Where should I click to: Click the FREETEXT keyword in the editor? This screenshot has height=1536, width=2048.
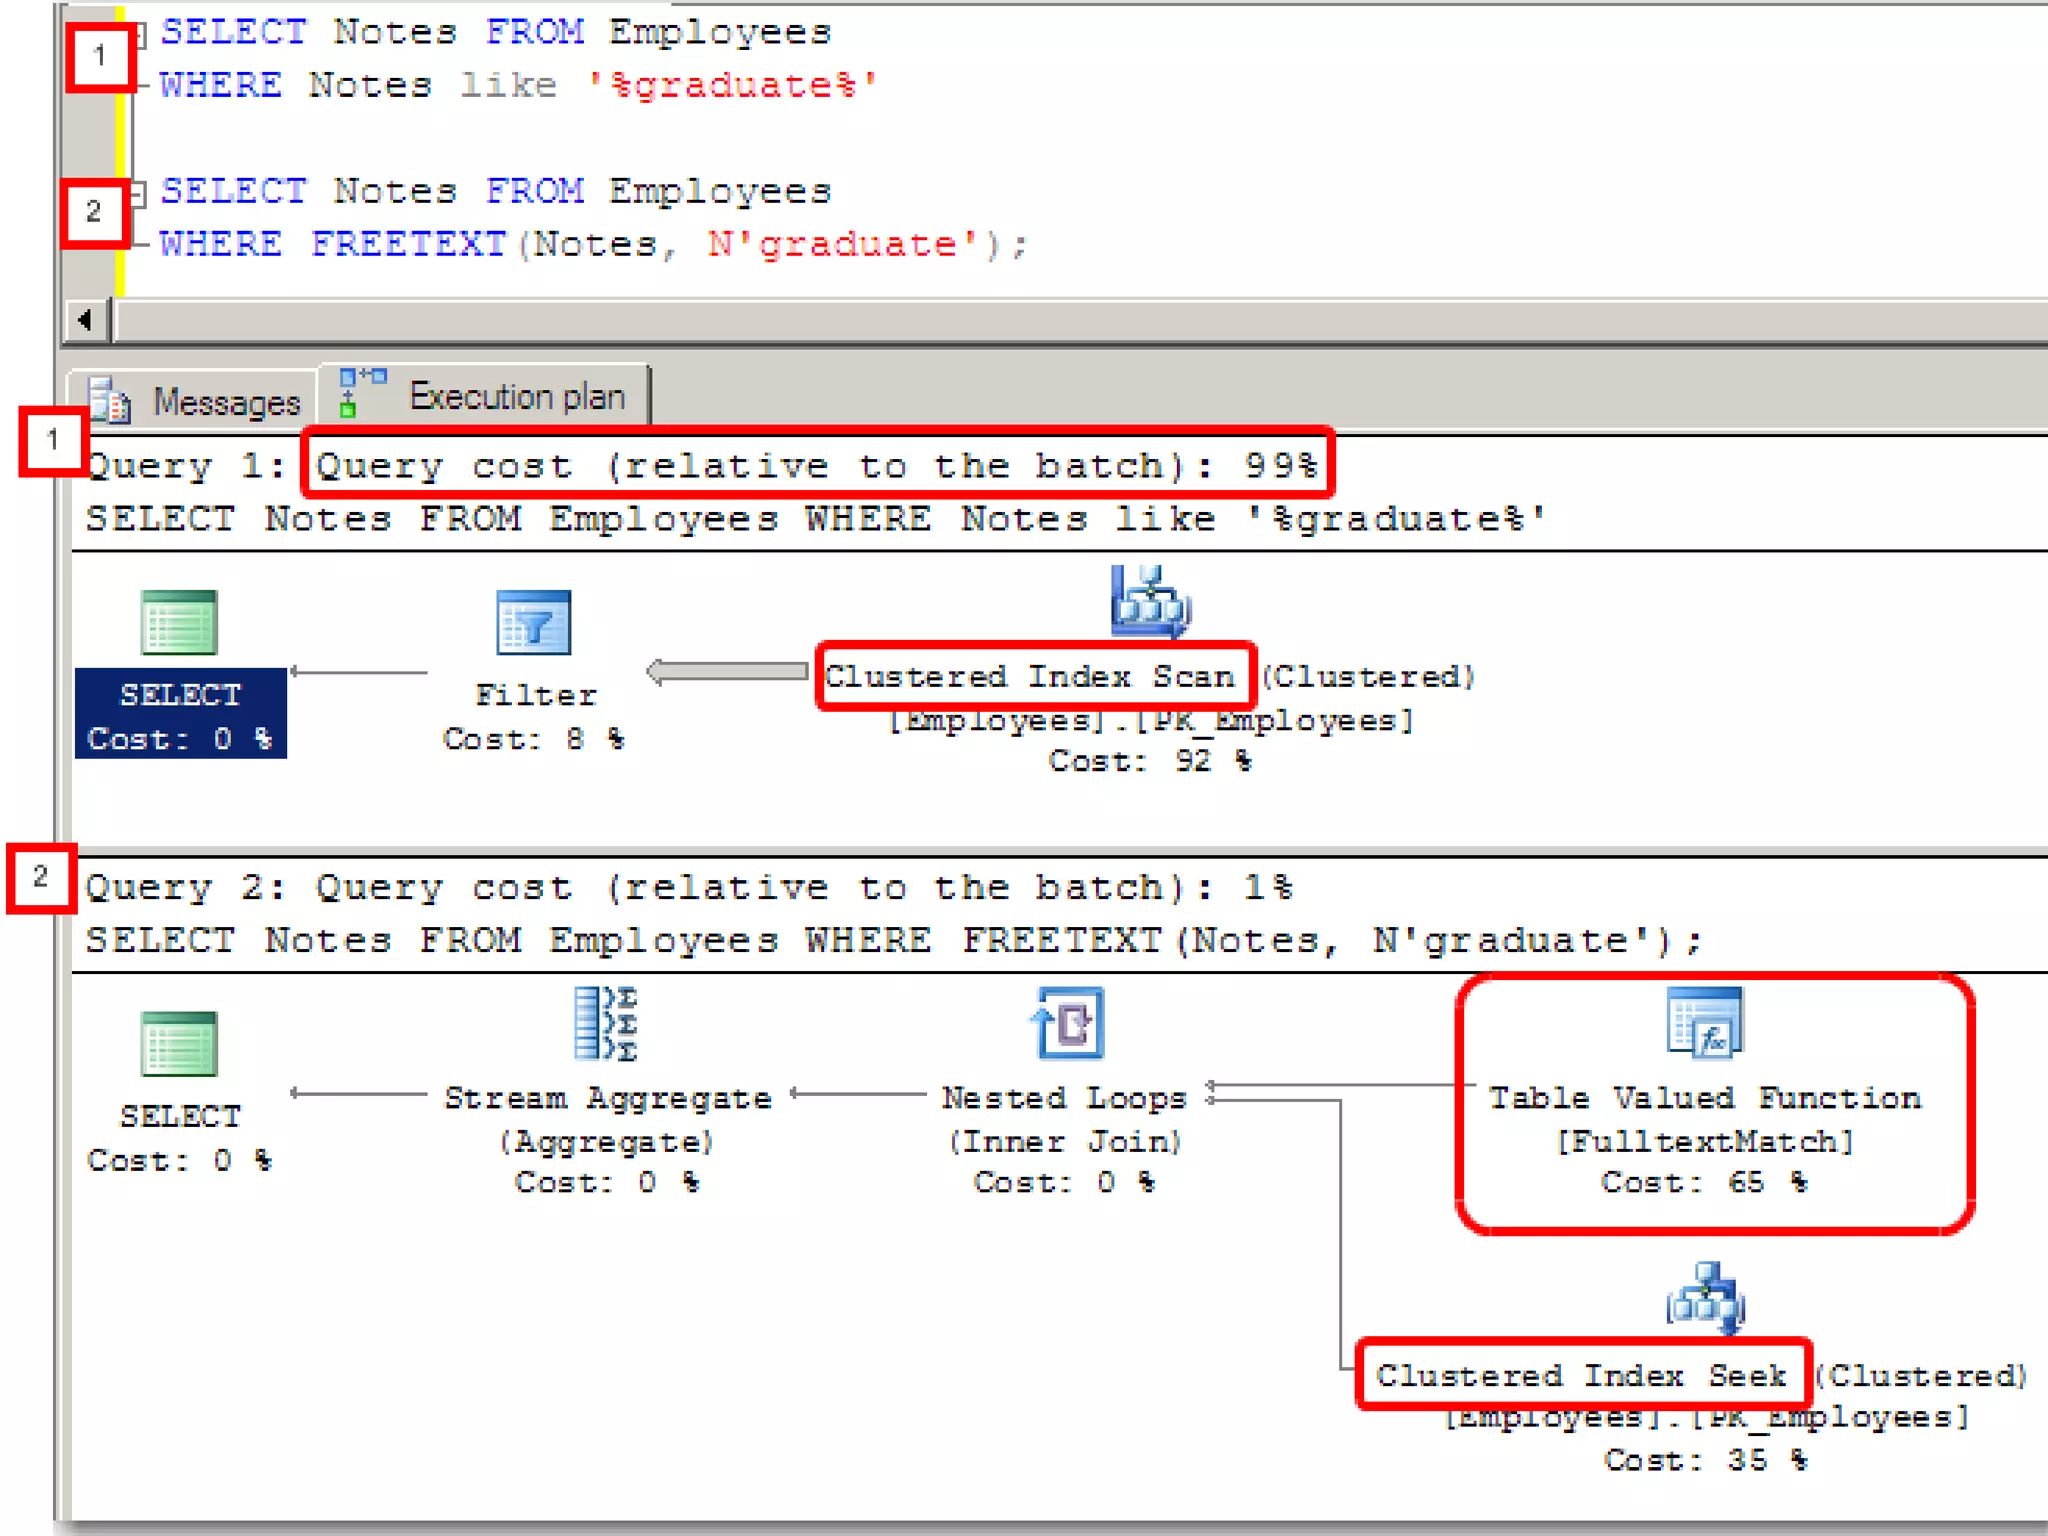coord(408,245)
